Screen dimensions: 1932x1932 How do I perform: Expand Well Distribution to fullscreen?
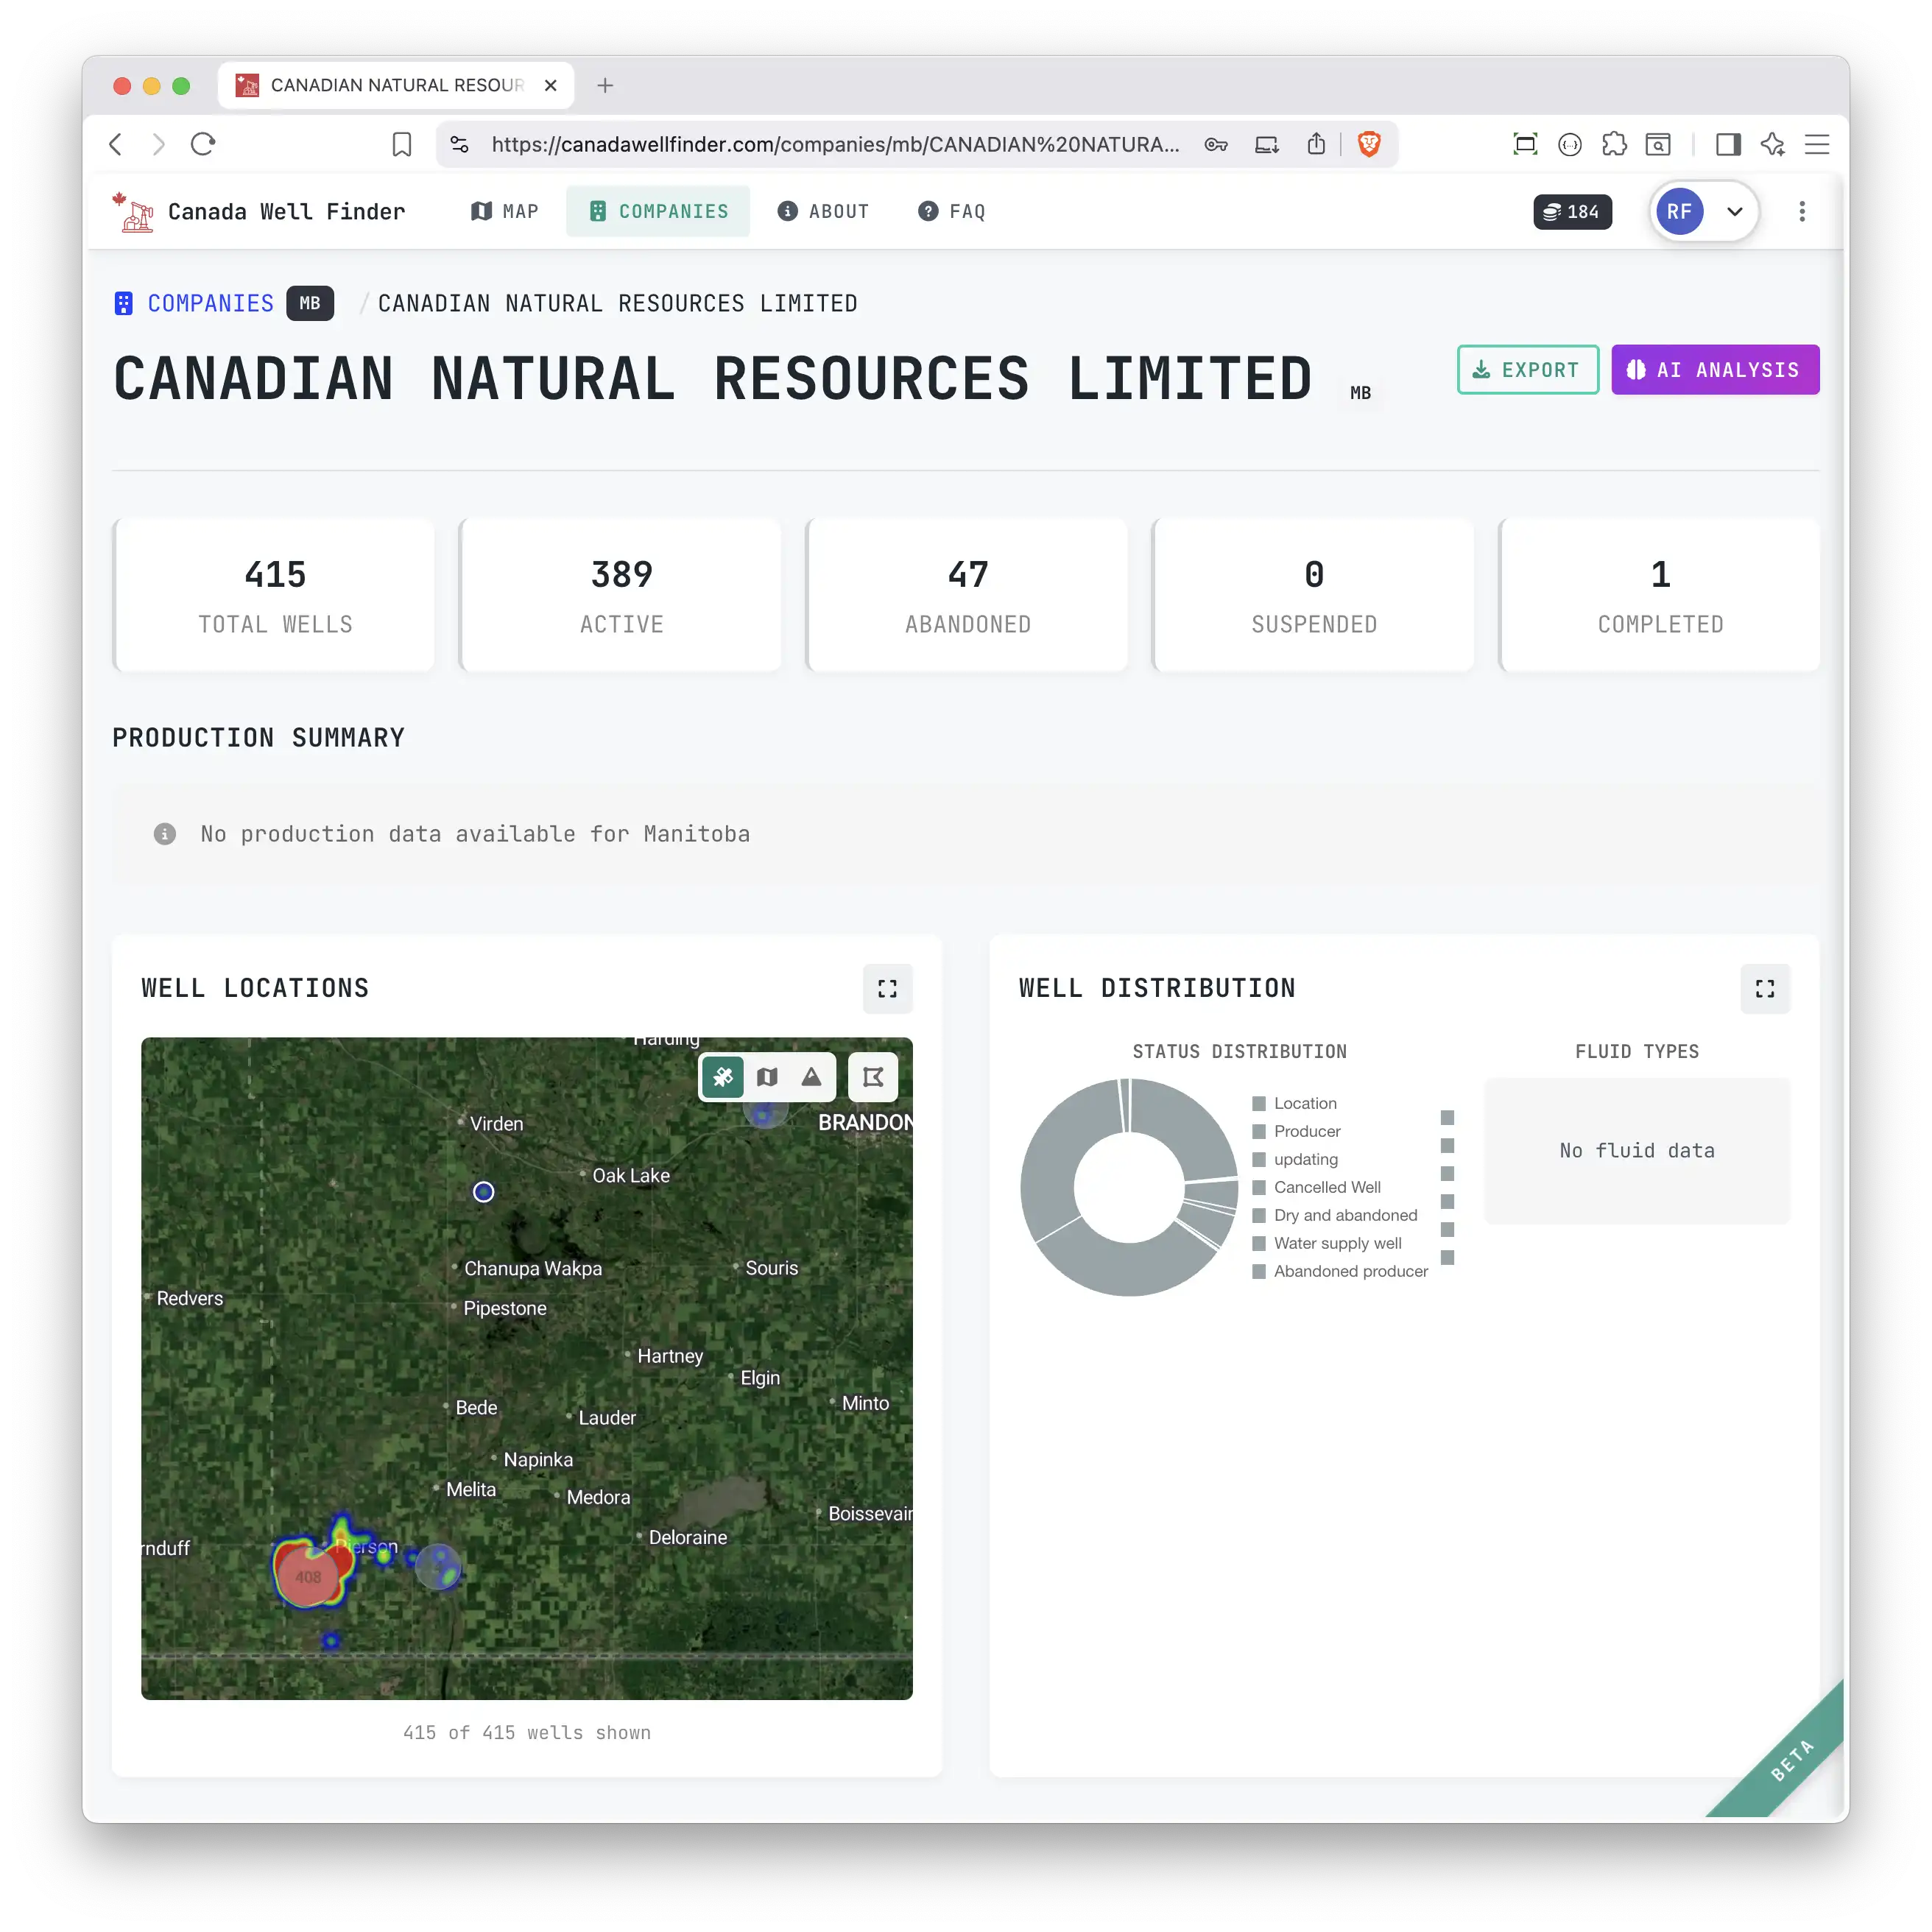click(1765, 988)
